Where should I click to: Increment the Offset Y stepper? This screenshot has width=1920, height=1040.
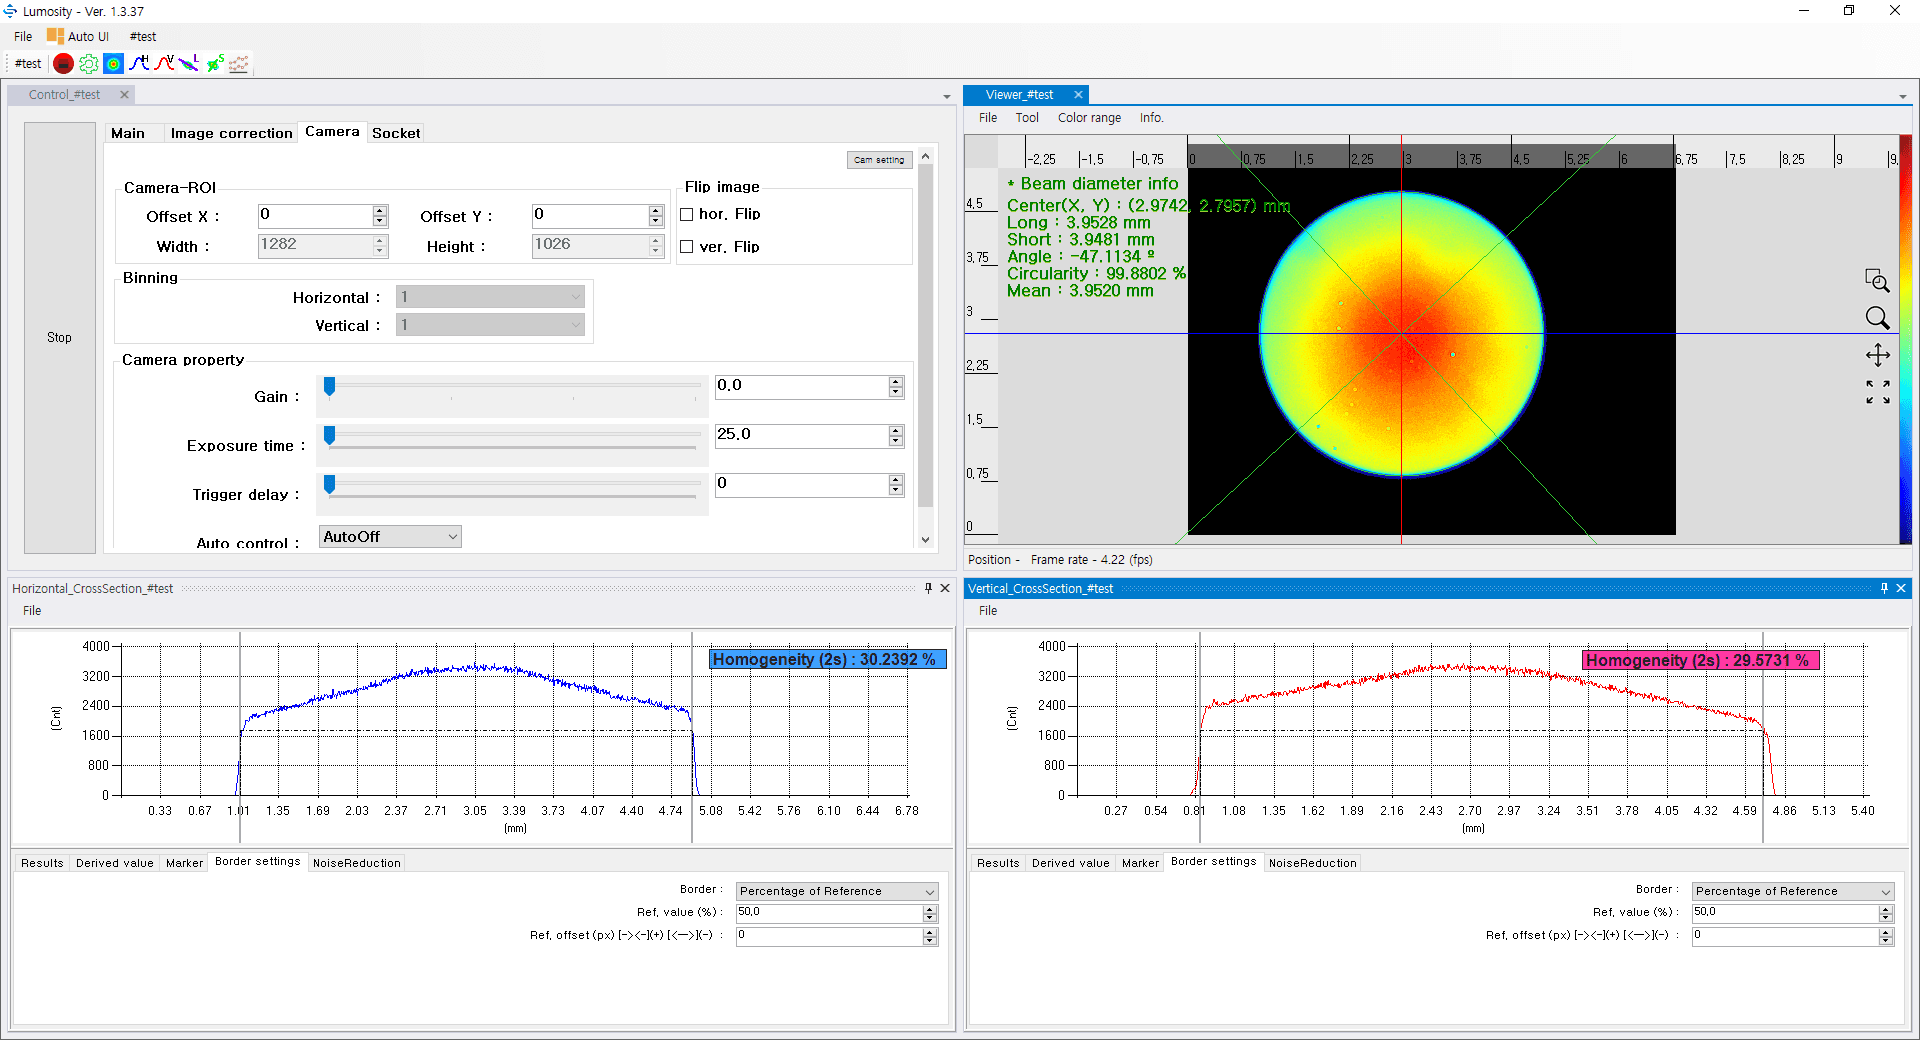pyautogui.click(x=656, y=210)
